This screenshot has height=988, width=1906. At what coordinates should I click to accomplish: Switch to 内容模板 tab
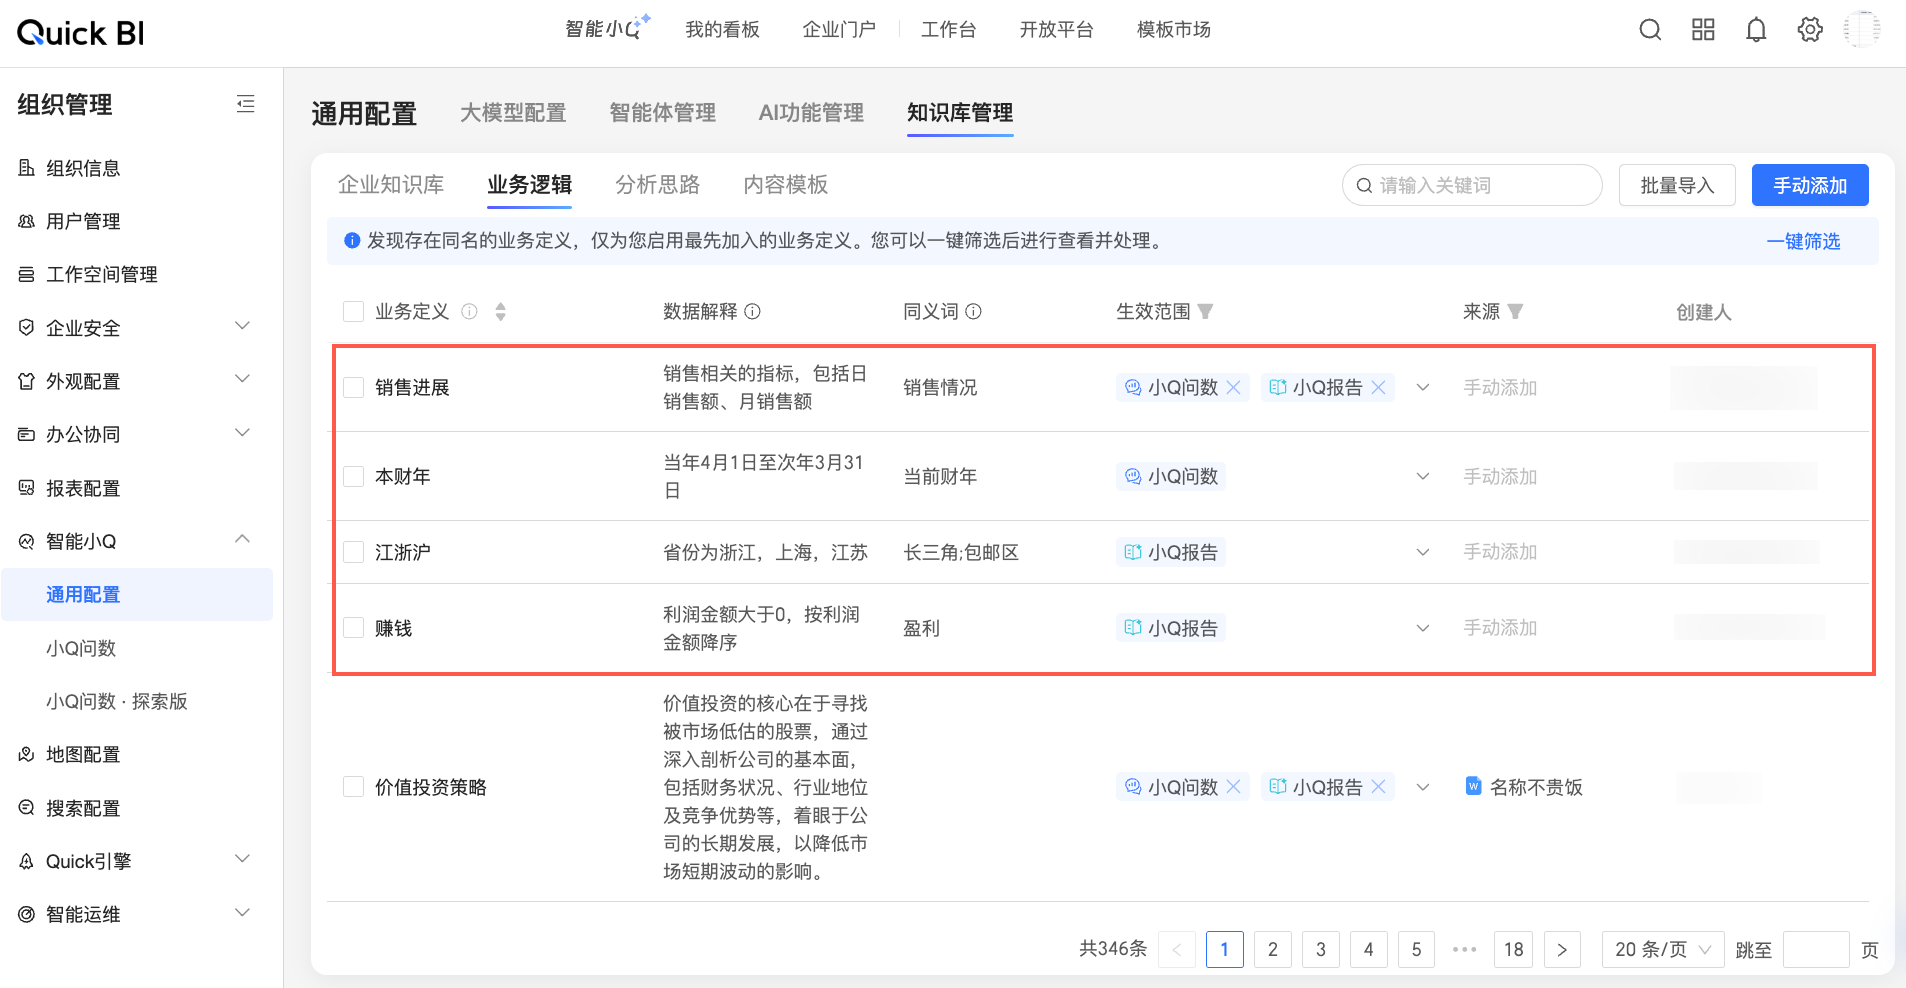[x=785, y=185]
